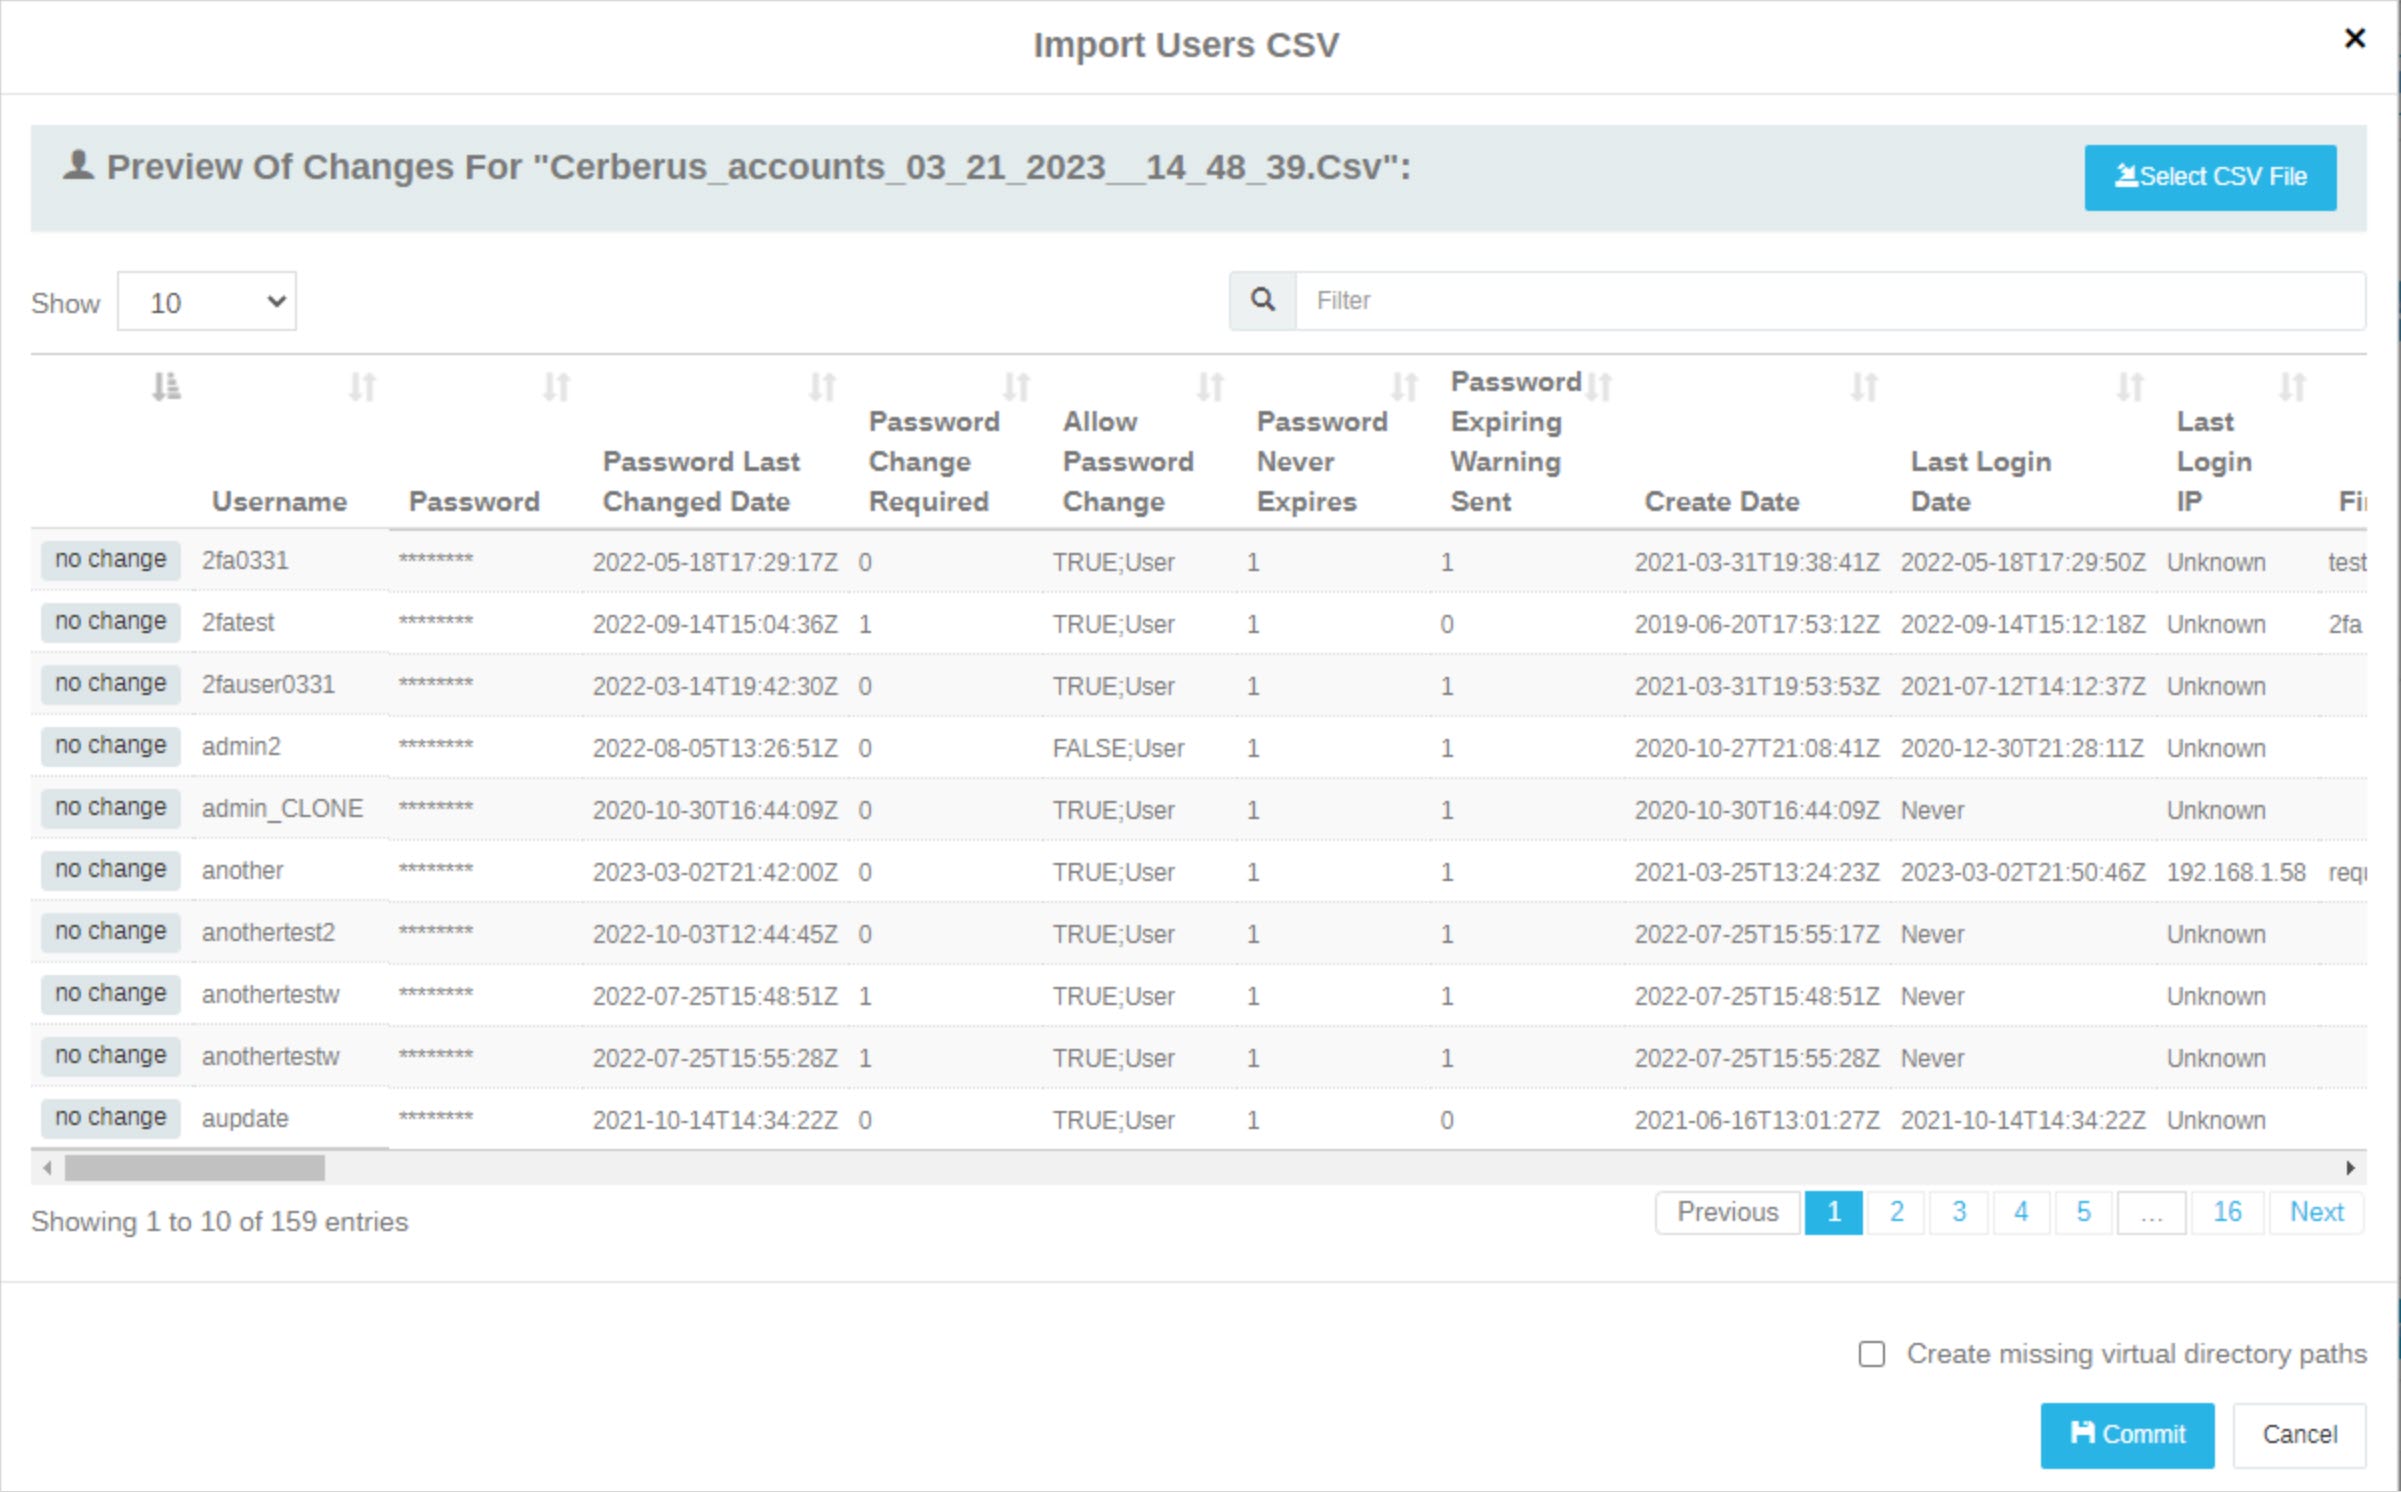Click Last Login Date header label
This screenshot has width=2401, height=1492.
[1980, 481]
